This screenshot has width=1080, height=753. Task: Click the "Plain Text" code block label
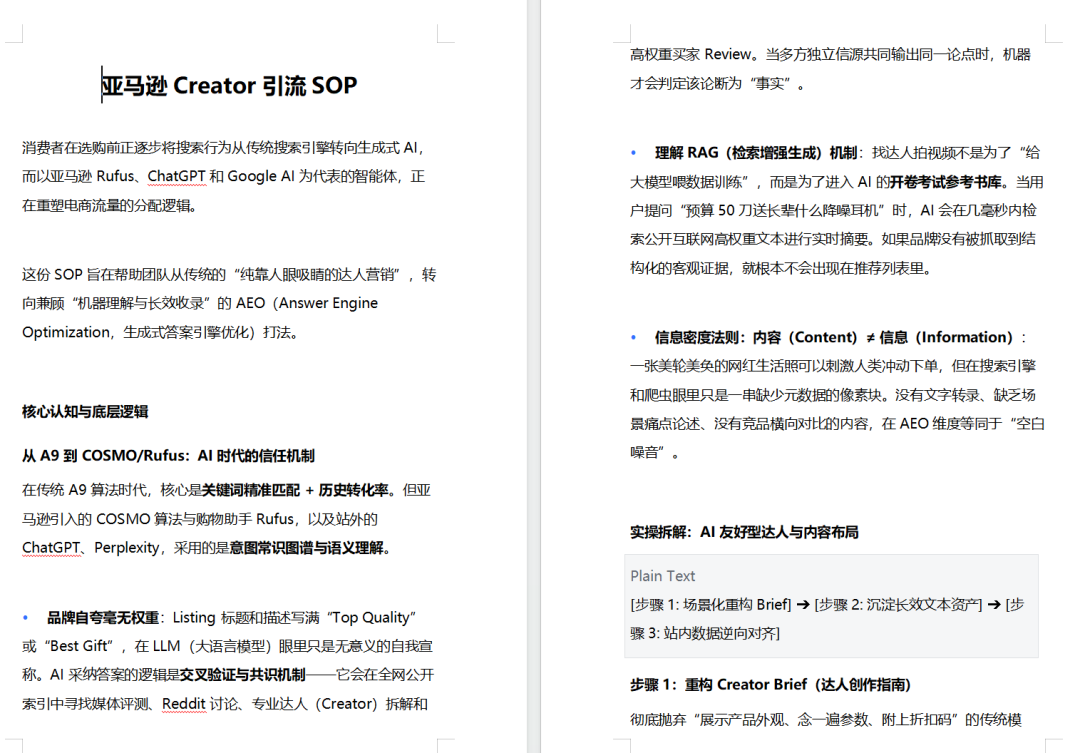(663, 576)
